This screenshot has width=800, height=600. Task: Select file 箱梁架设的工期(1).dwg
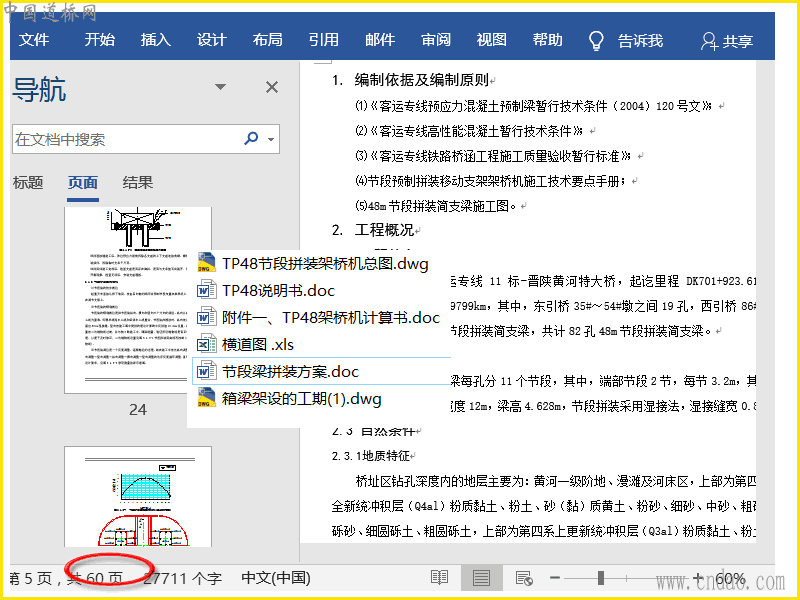point(302,398)
